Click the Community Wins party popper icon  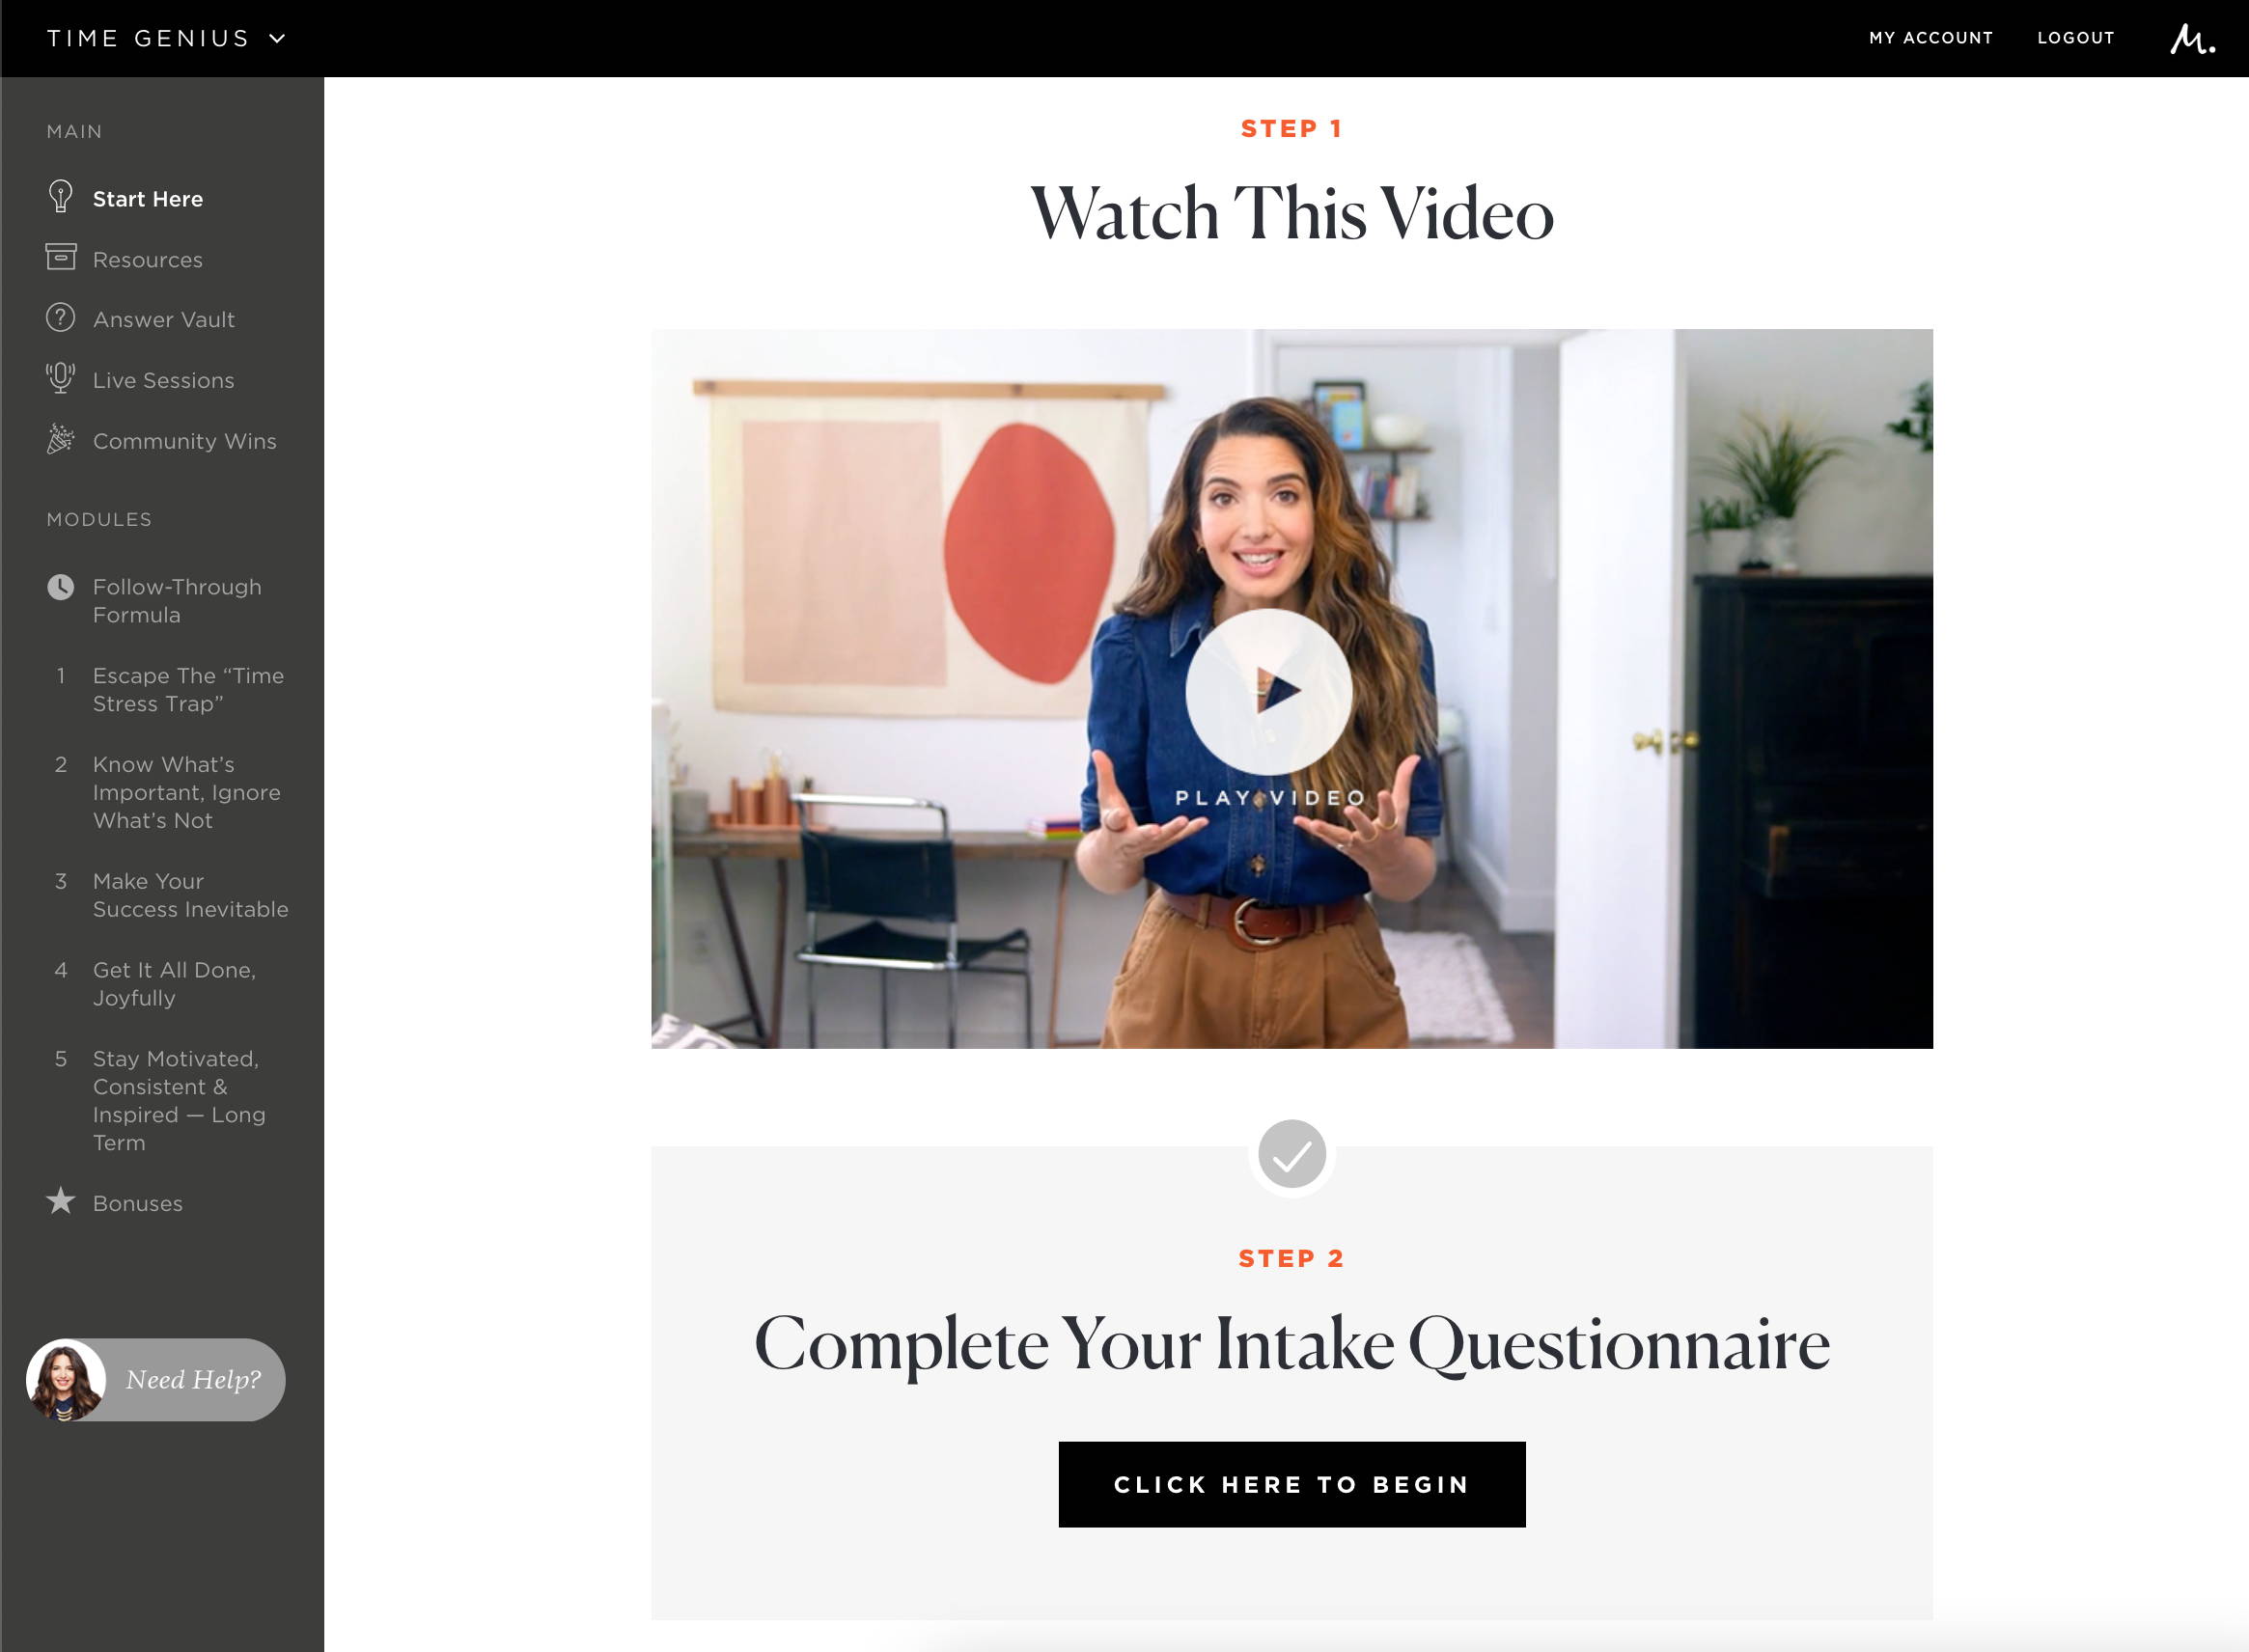tap(60, 439)
